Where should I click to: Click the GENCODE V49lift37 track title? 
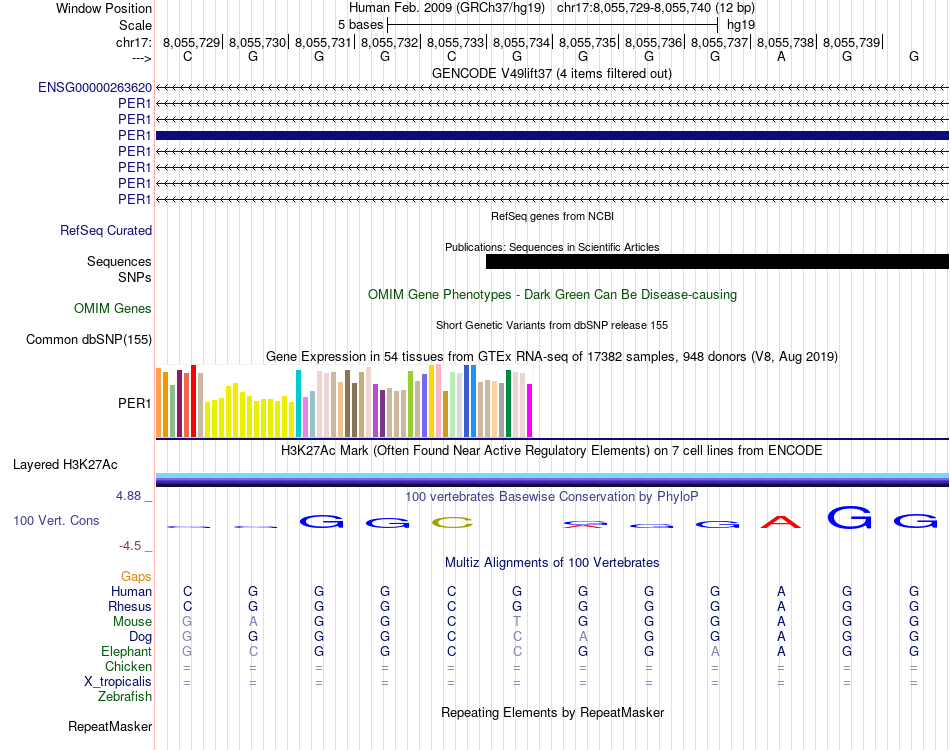click(551, 74)
